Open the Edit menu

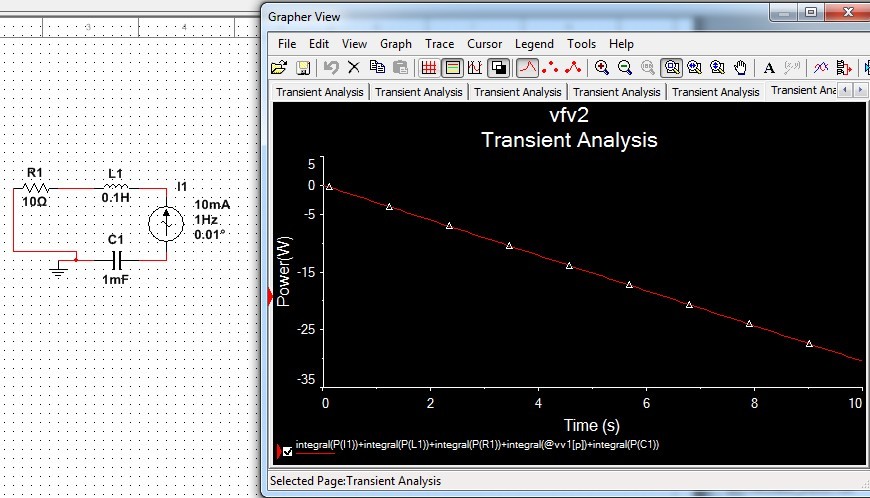[319, 44]
